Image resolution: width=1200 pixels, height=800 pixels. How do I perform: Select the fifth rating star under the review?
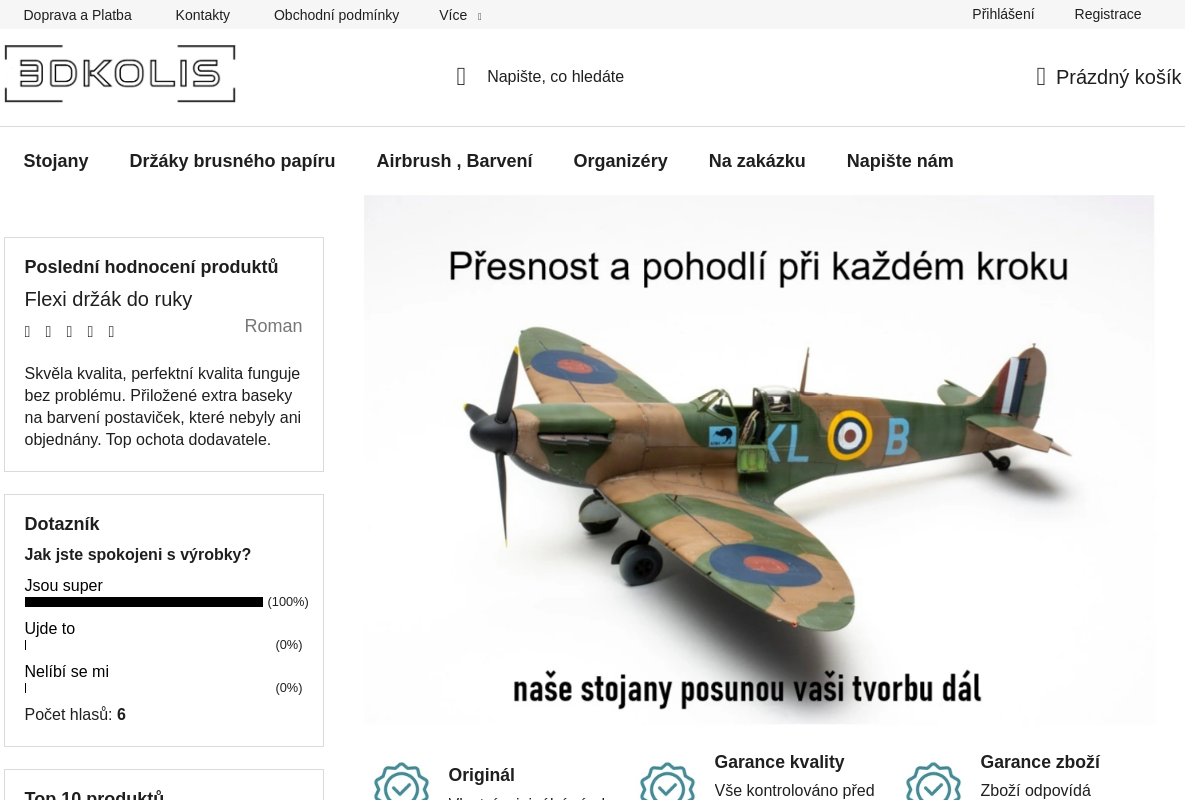pyautogui.click(x=111, y=331)
